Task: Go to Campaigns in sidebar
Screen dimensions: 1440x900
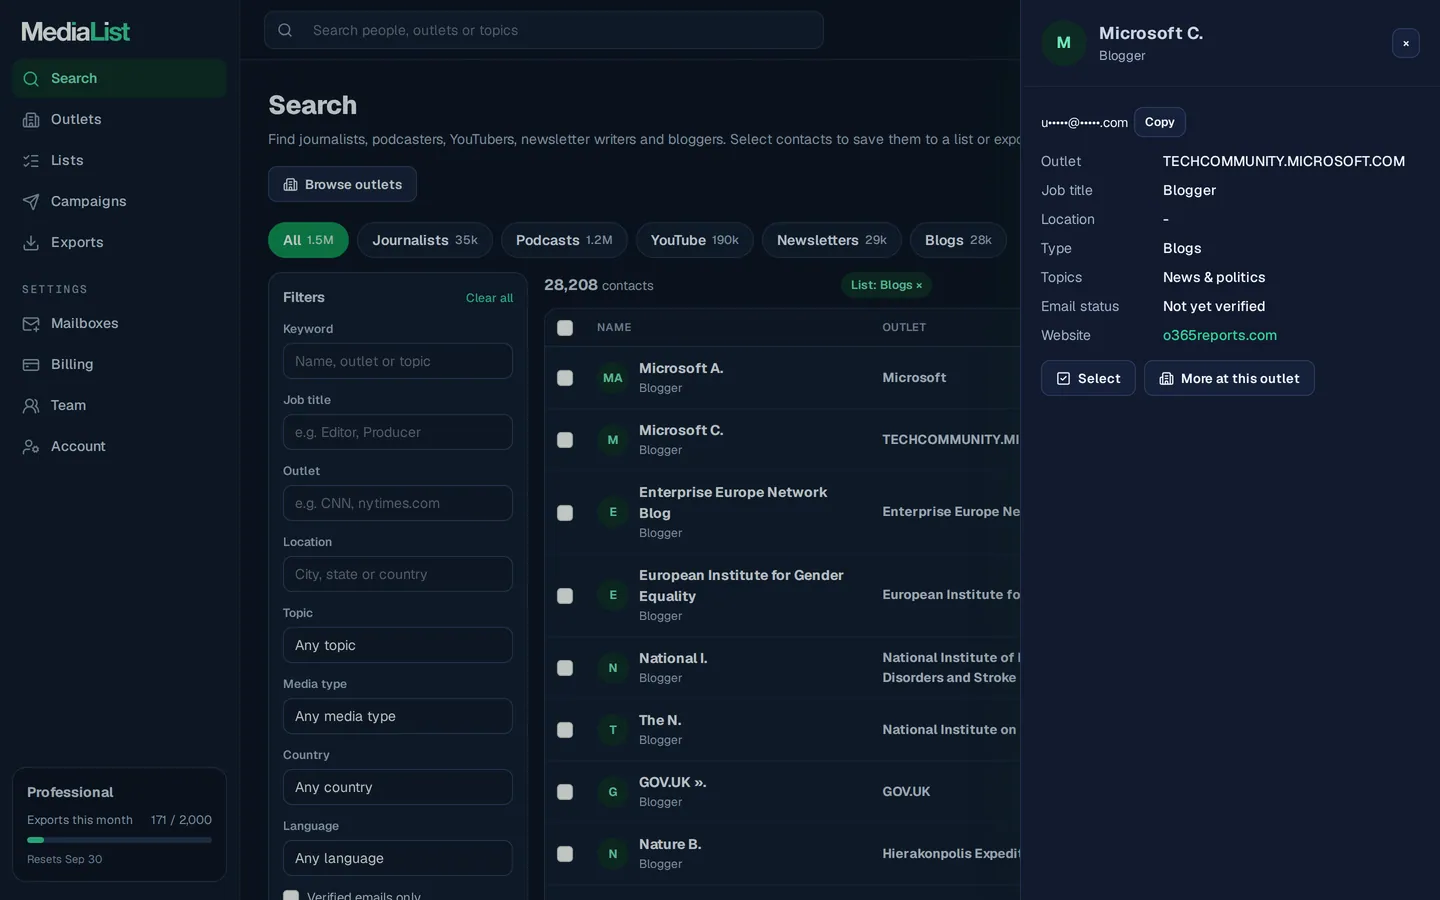Action: pos(119,201)
